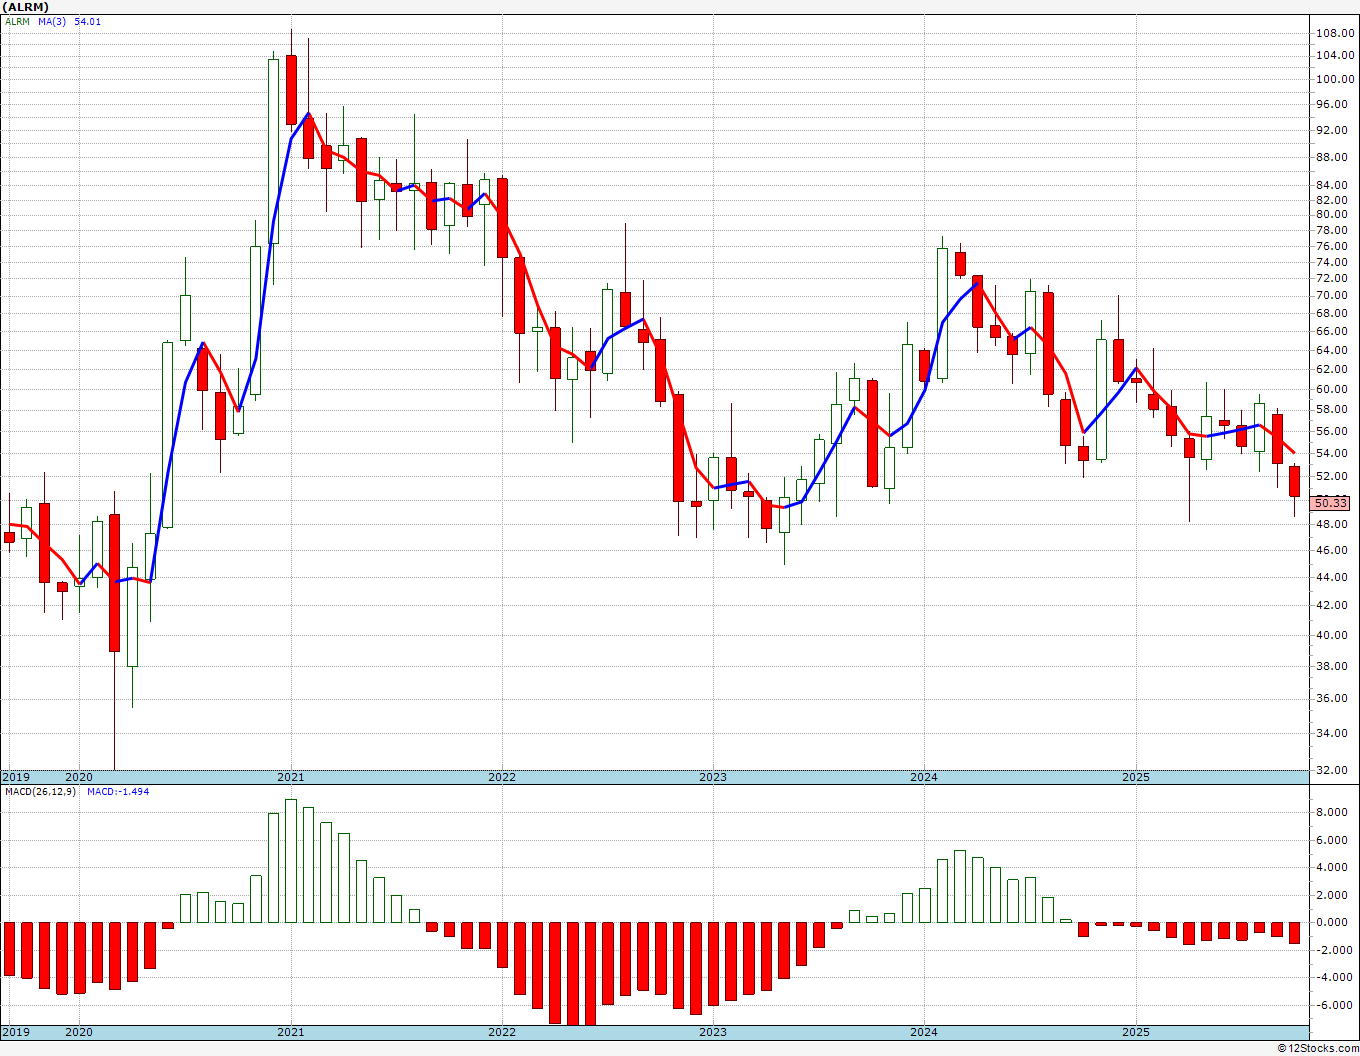
Task: Click the (ALRM) ticker title
Action: 27,7
